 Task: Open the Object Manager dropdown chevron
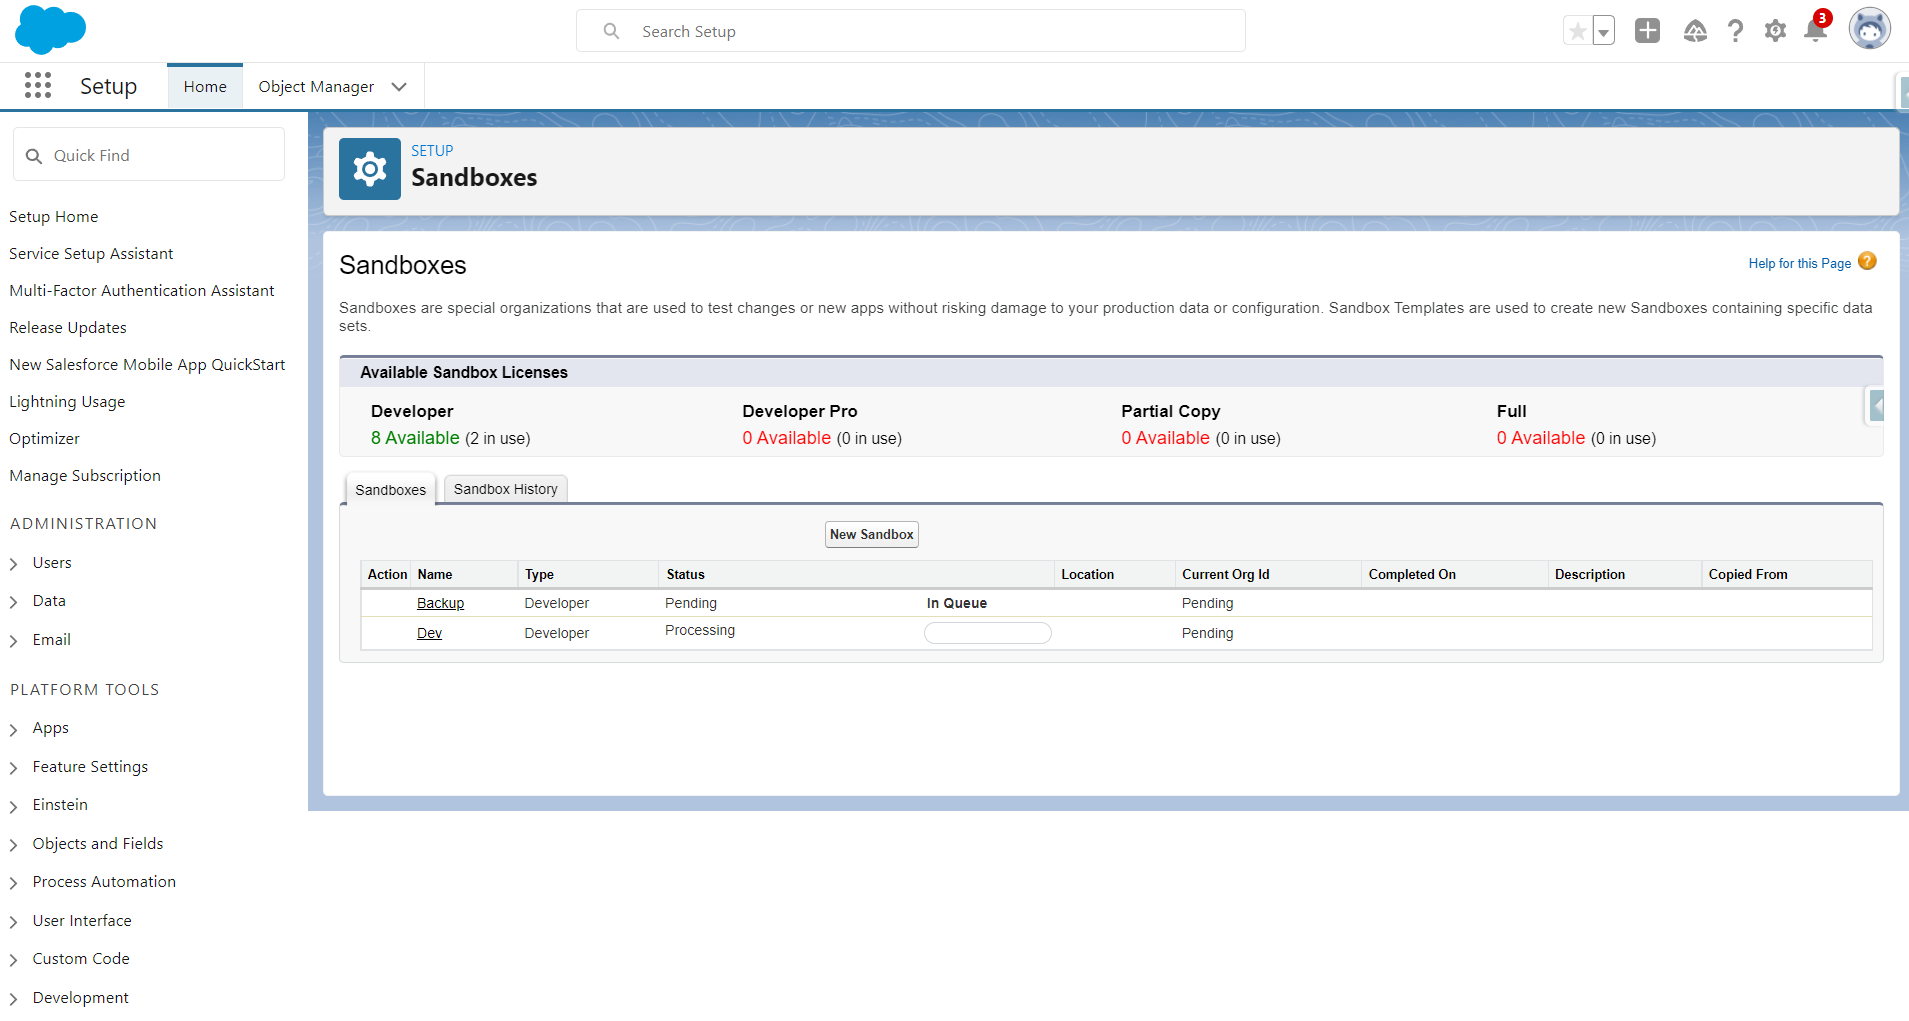click(x=399, y=87)
